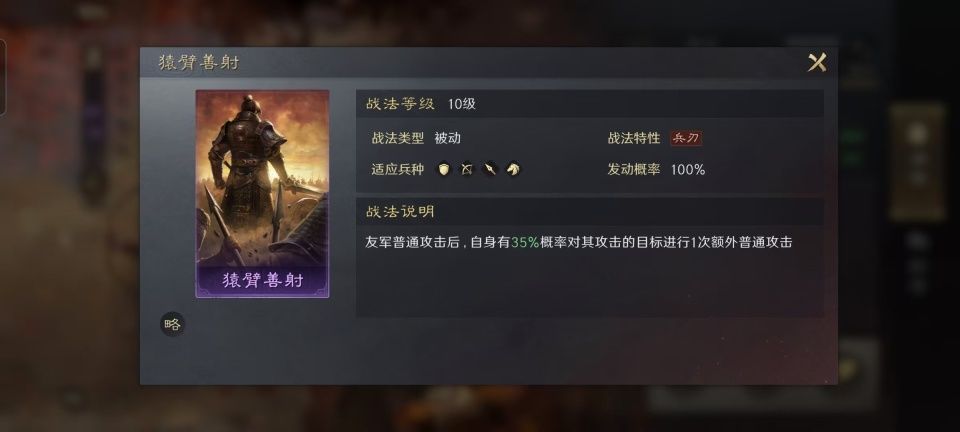
Task: Click the 战法类型 label
Action: pyautogui.click(x=397, y=138)
